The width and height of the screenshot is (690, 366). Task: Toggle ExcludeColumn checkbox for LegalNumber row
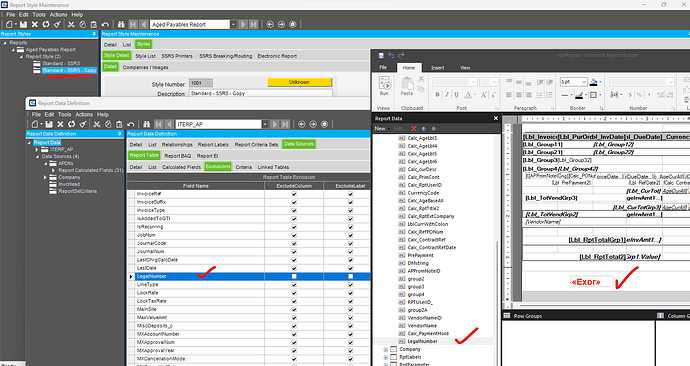point(294,276)
